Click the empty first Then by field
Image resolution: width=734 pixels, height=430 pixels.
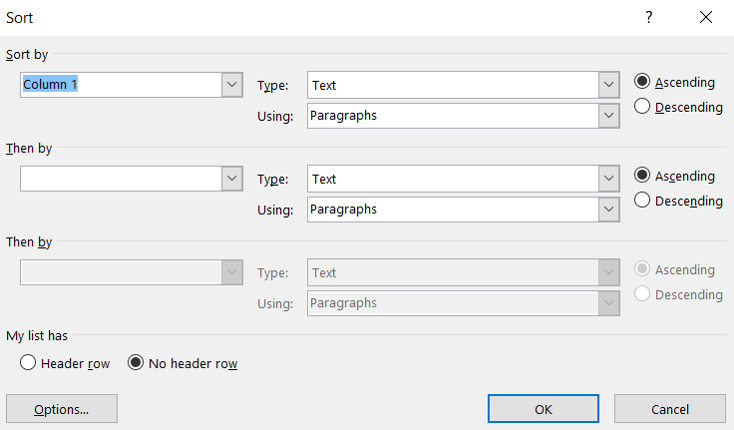pyautogui.click(x=121, y=178)
